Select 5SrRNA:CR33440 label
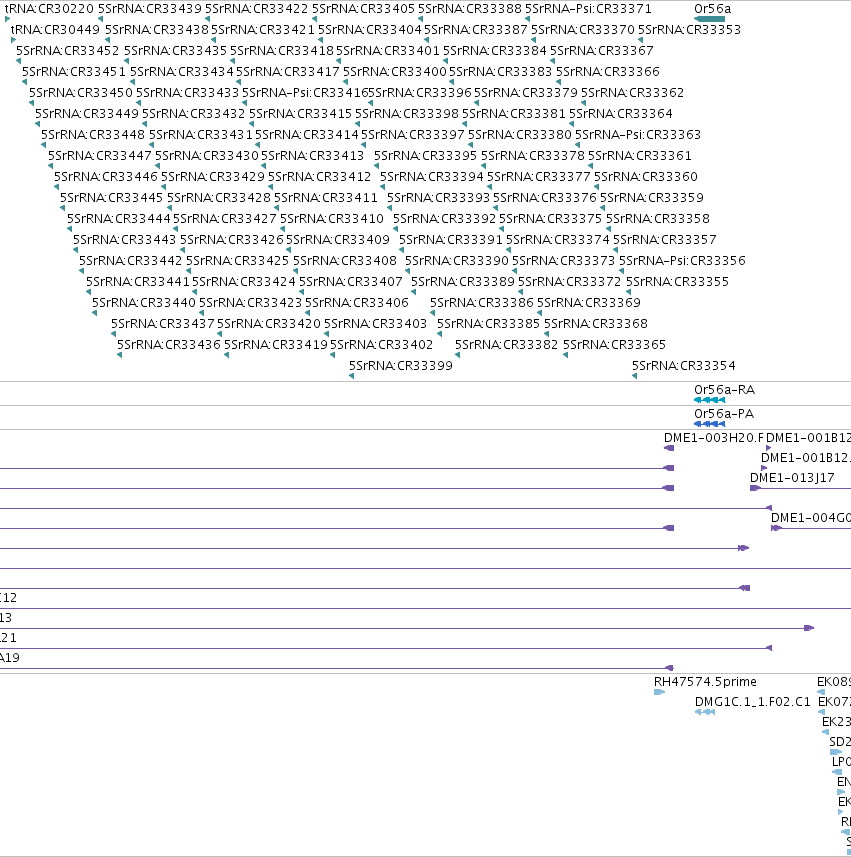Screen dimensions: 851x857 tap(144, 303)
